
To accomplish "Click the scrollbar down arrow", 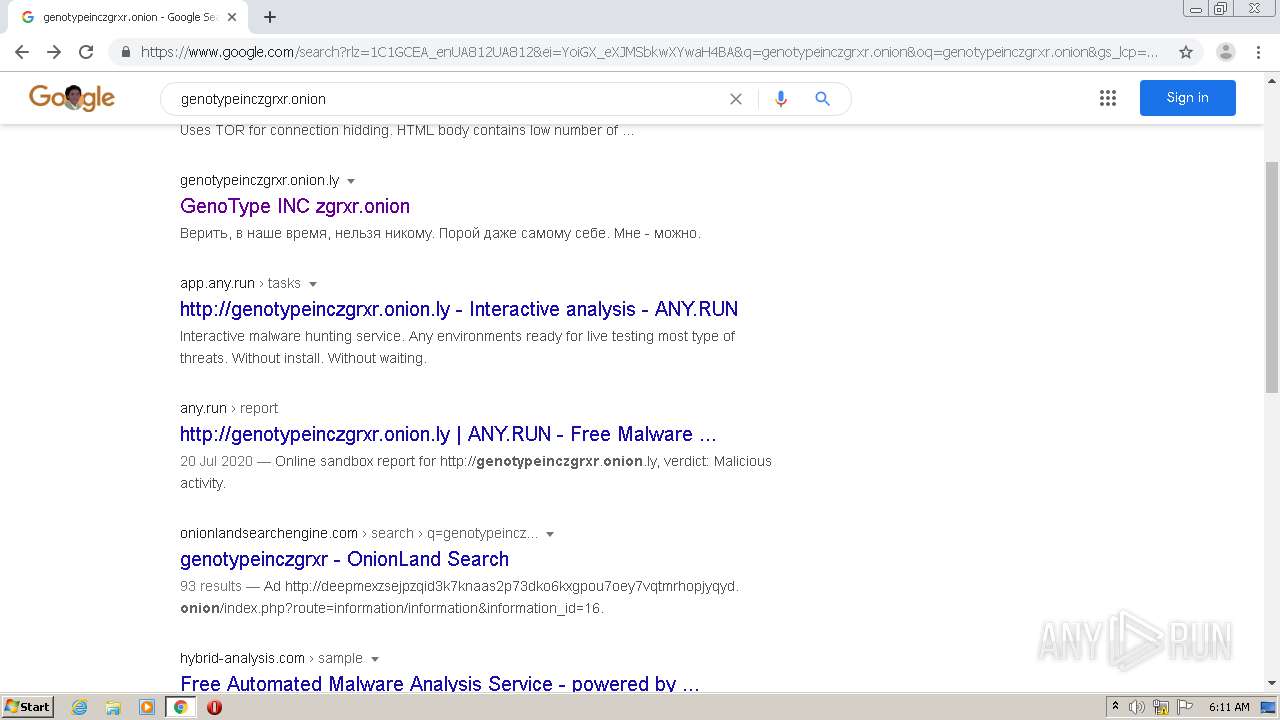I will (1272, 683).
